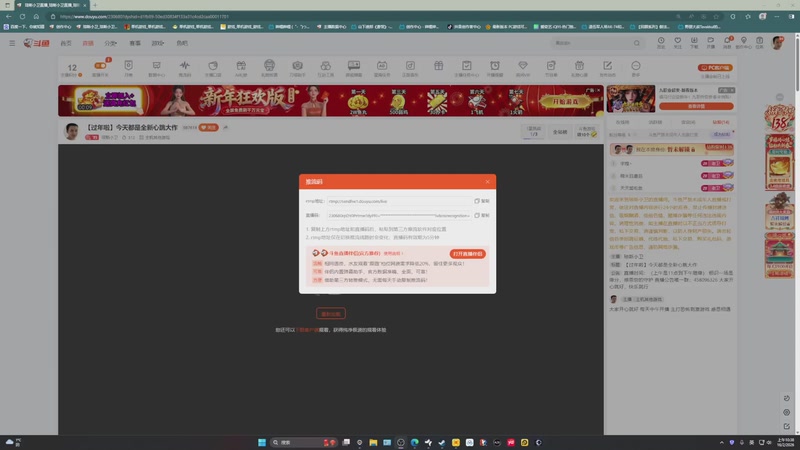Toggle the live stream switch in toolbar
This screenshot has width=800, height=450.
[100, 66]
